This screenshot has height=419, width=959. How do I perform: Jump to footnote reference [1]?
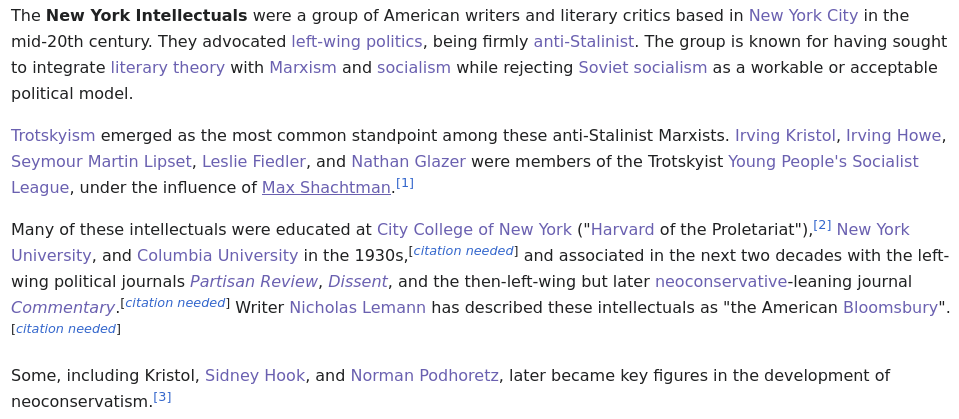[405, 183]
